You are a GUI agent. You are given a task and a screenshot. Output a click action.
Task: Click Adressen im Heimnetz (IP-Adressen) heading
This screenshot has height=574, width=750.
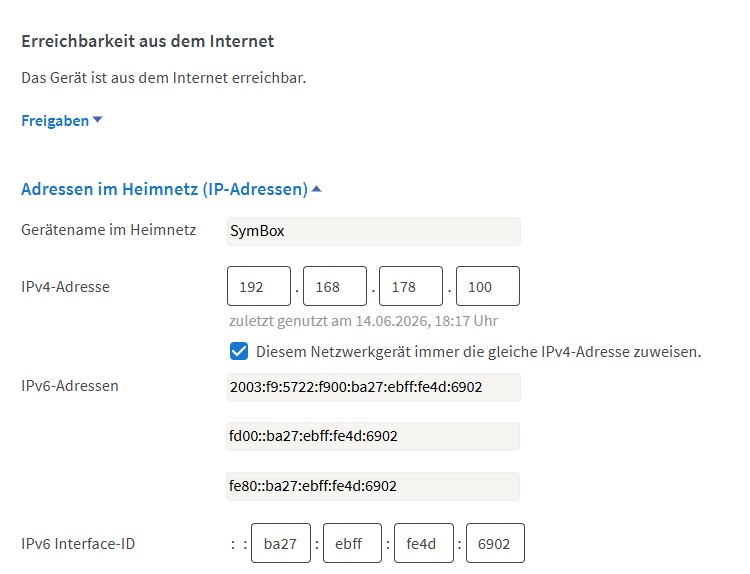[x=164, y=189]
